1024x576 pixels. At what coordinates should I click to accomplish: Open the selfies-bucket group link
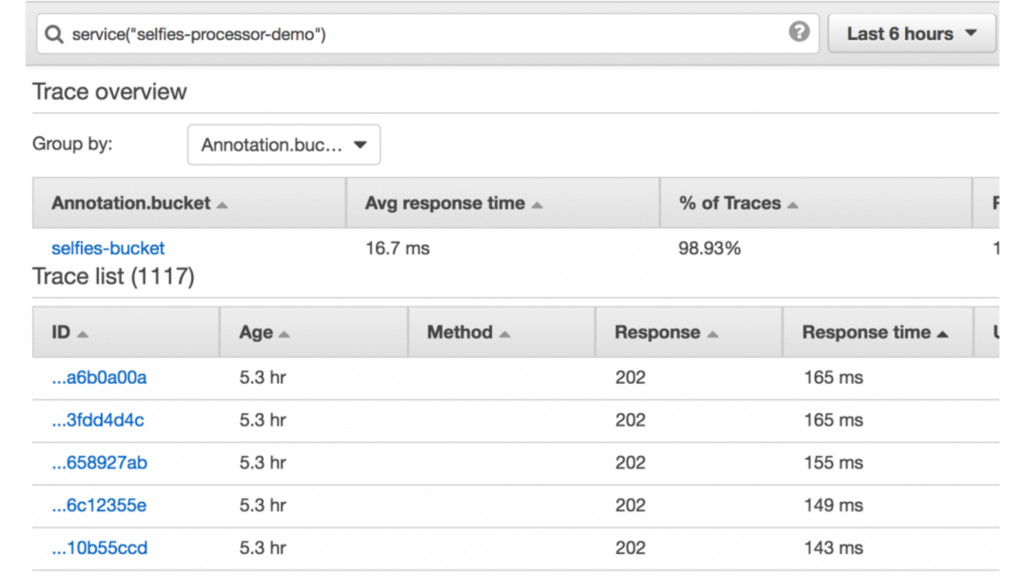pos(108,248)
